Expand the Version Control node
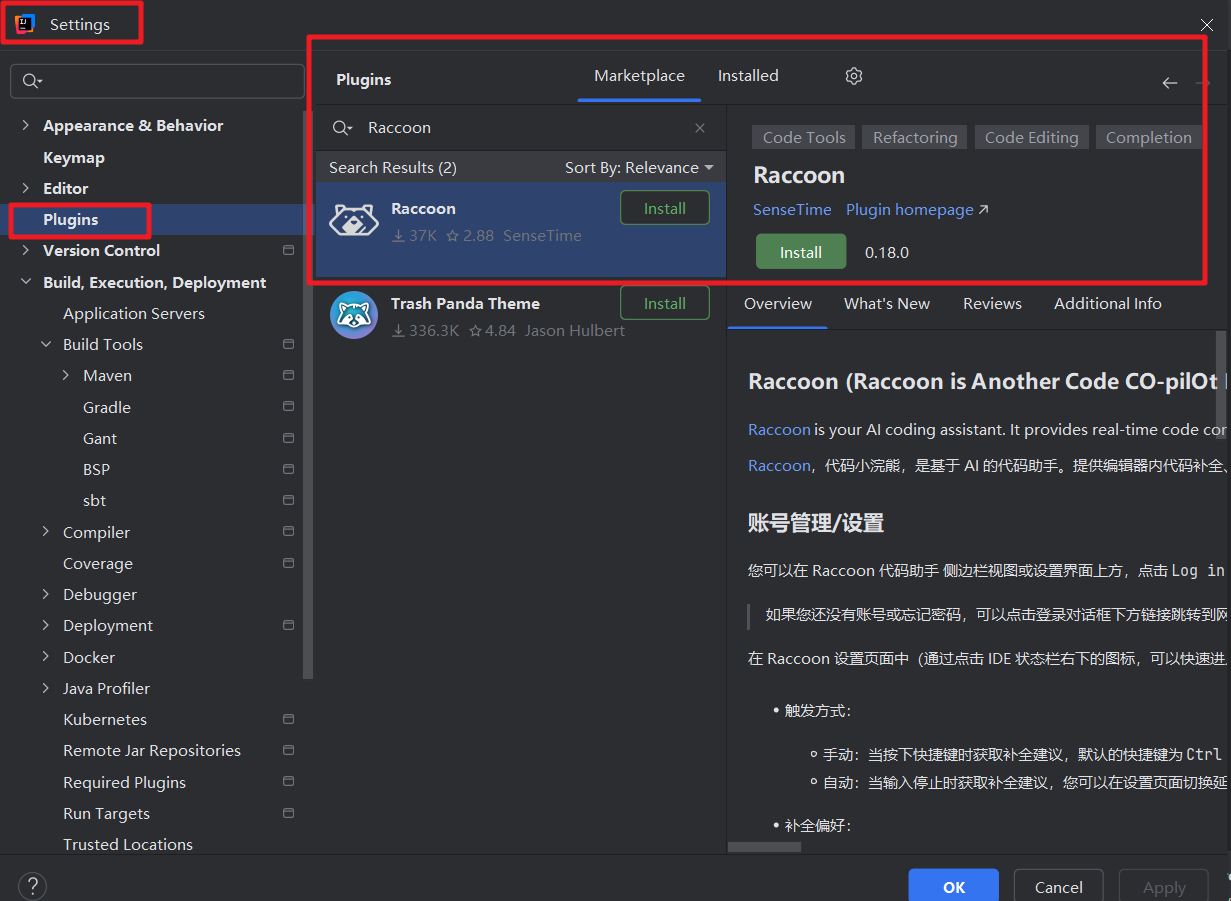 pyautogui.click(x=25, y=250)
